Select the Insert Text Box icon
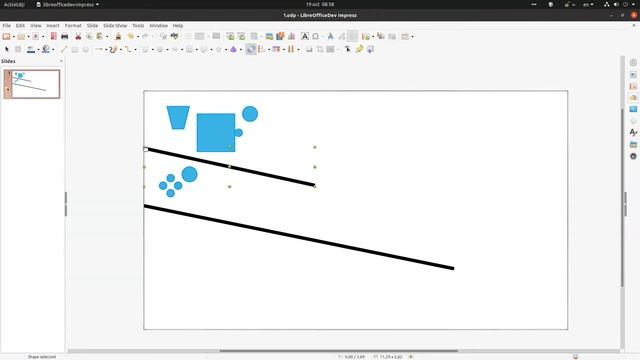Screen dimensions: 640x360 [x=304, y=36]
